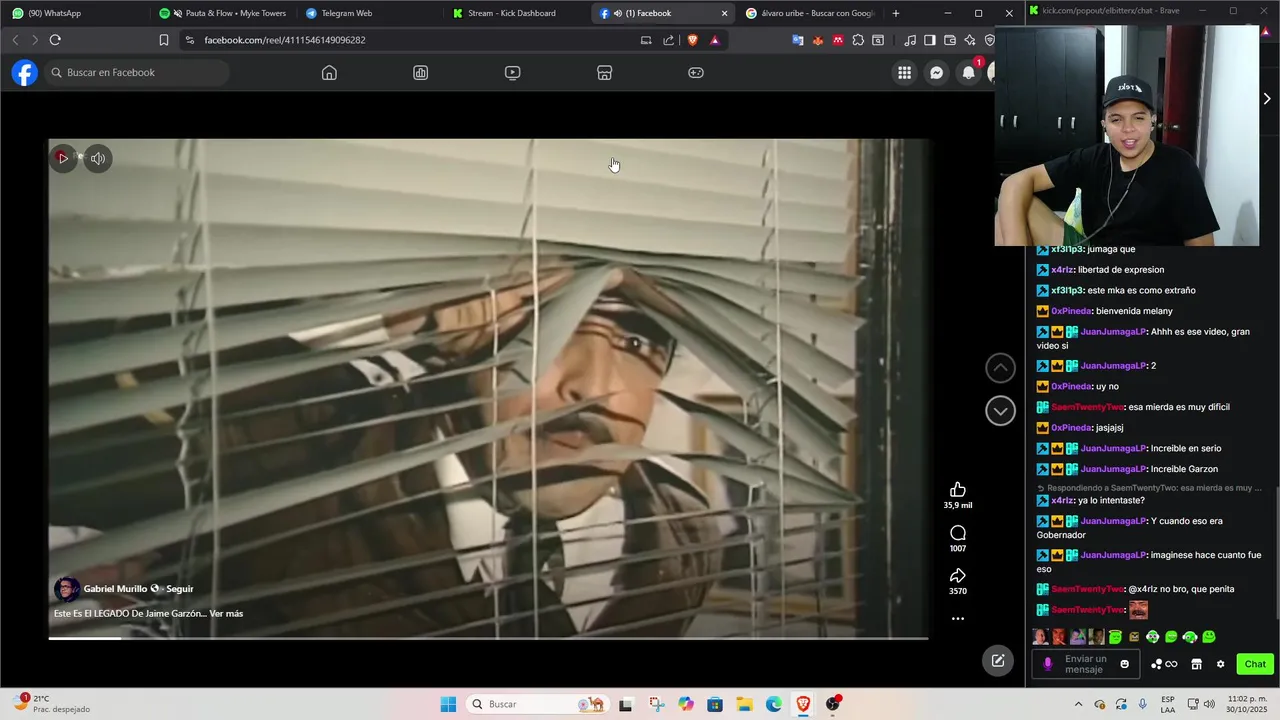Click the purple microphone icon in chat
Screen dimensions: 1280x720
pyautogui.click(x=1048, y=664)
